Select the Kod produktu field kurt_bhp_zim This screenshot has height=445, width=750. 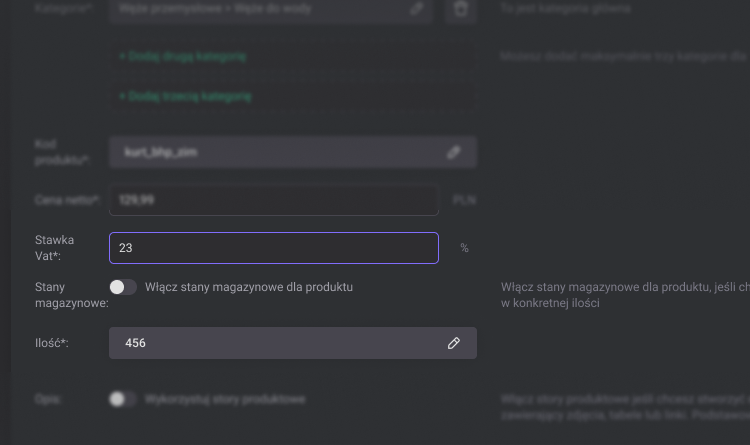275,153
